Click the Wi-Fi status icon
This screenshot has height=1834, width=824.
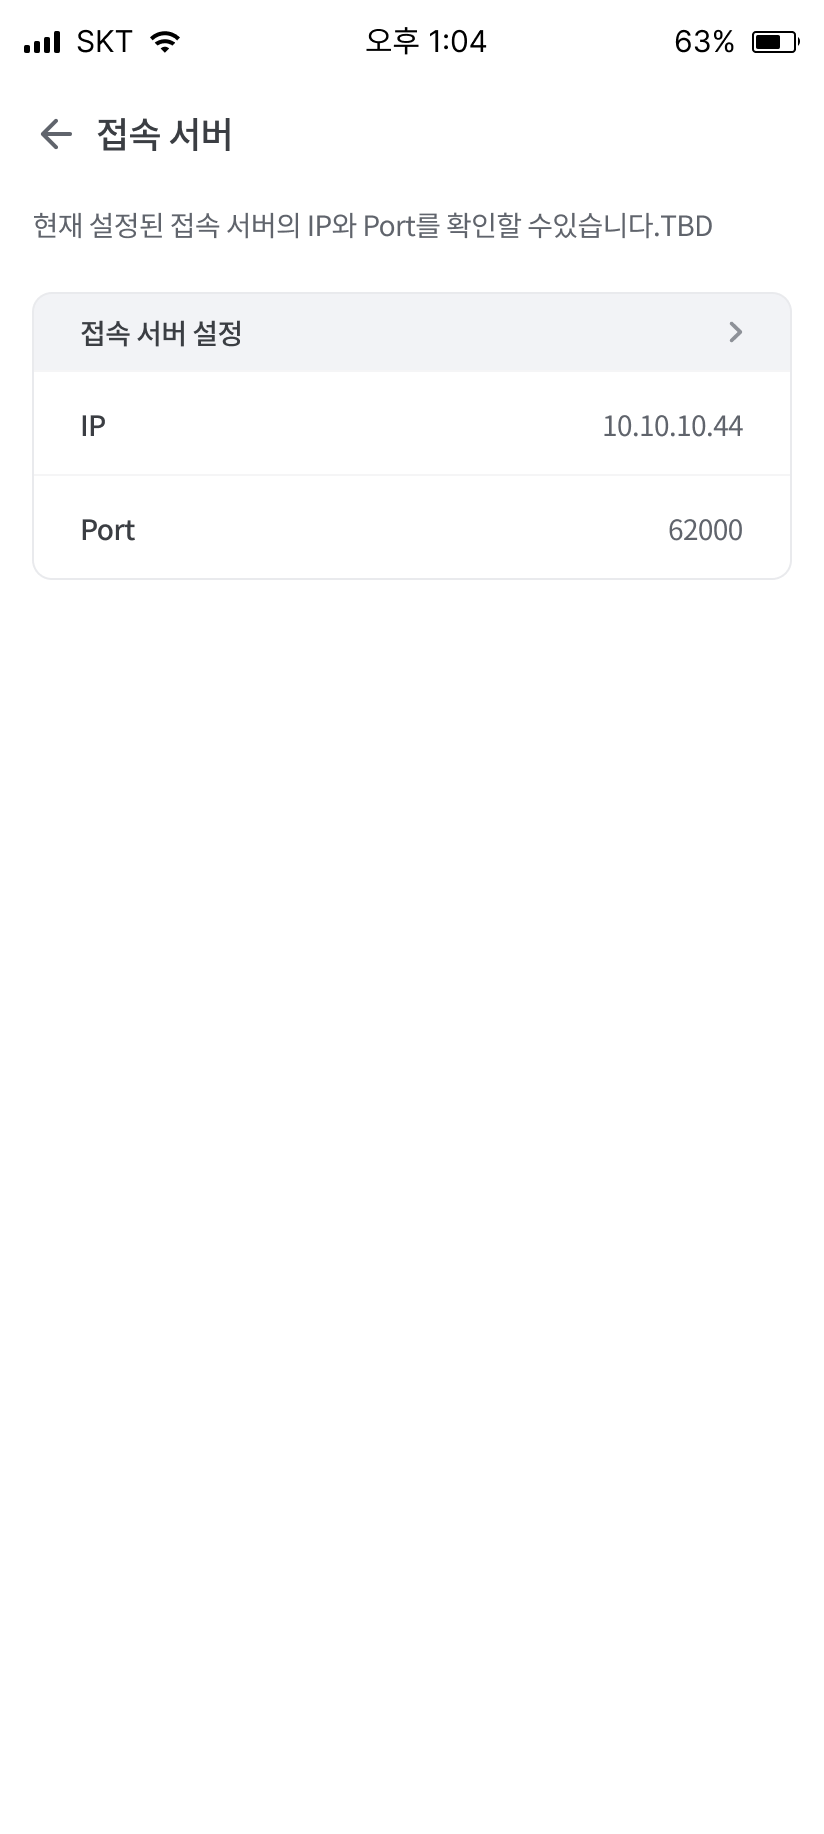pos(165,42)
